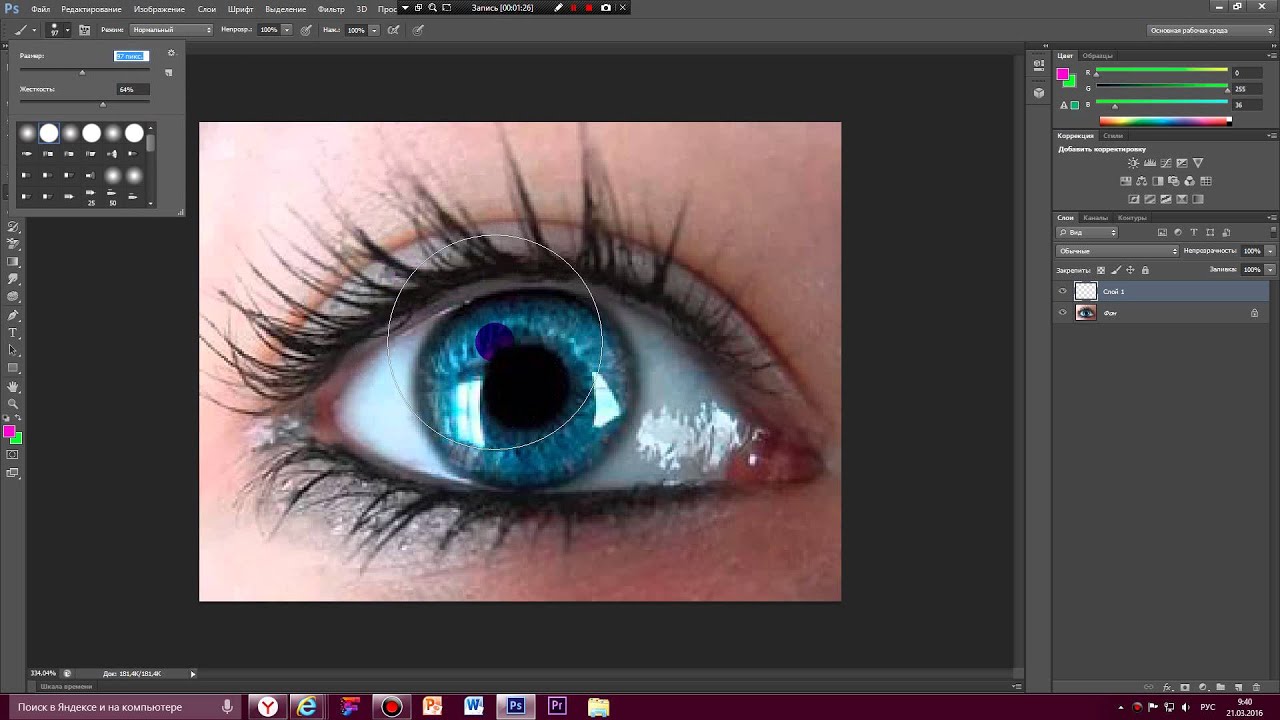Open the brush panel gear settings
The width and height of the screenshot is (1280, 720).
[x=171, y=54]
